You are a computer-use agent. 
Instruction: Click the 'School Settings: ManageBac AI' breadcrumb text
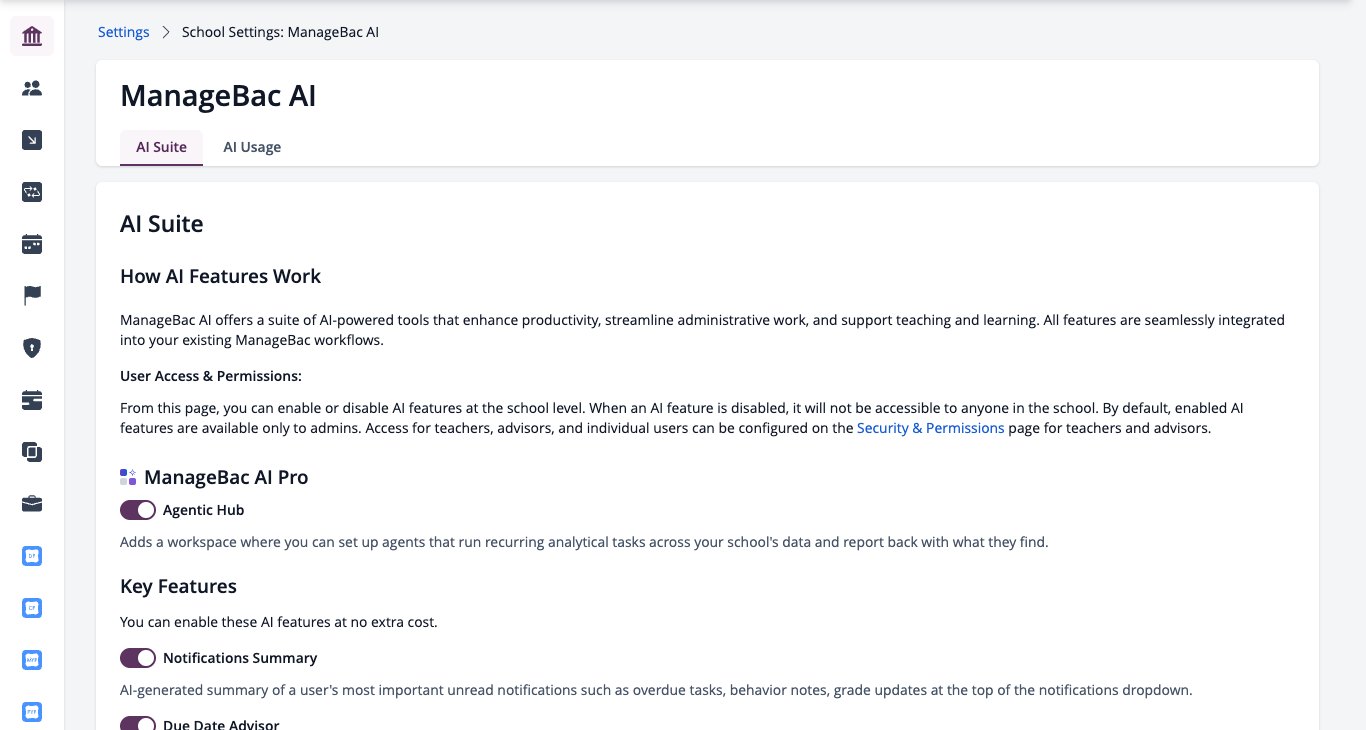[x=280, y=32]
